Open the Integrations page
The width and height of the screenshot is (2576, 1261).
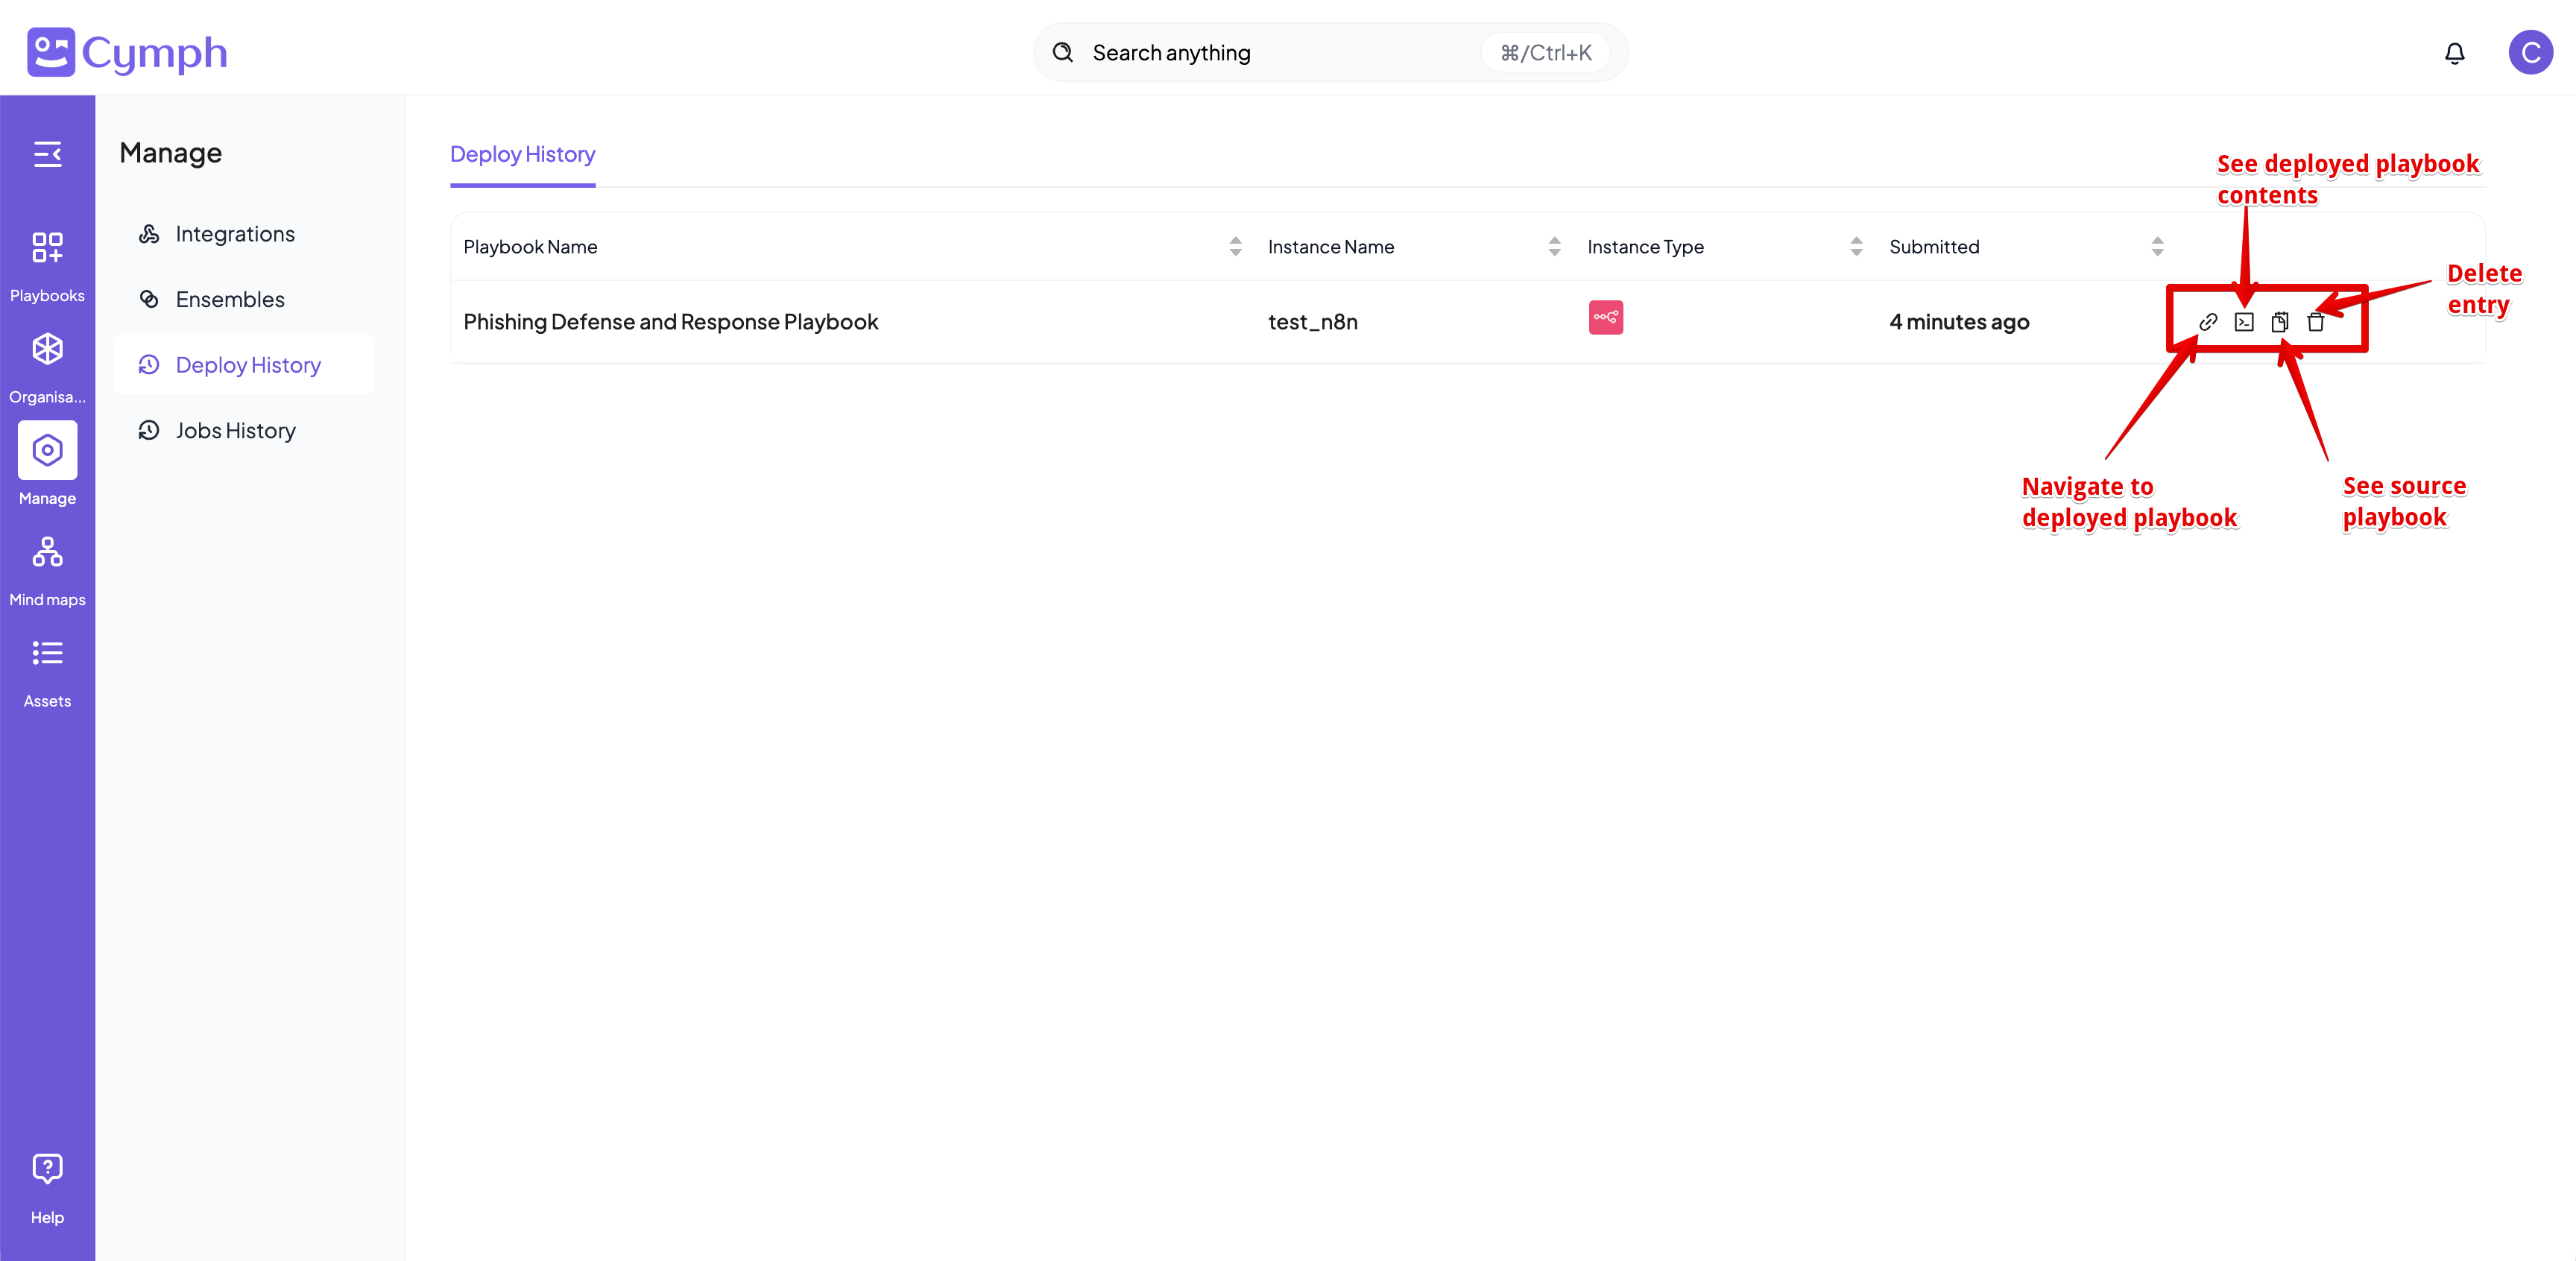235,233
